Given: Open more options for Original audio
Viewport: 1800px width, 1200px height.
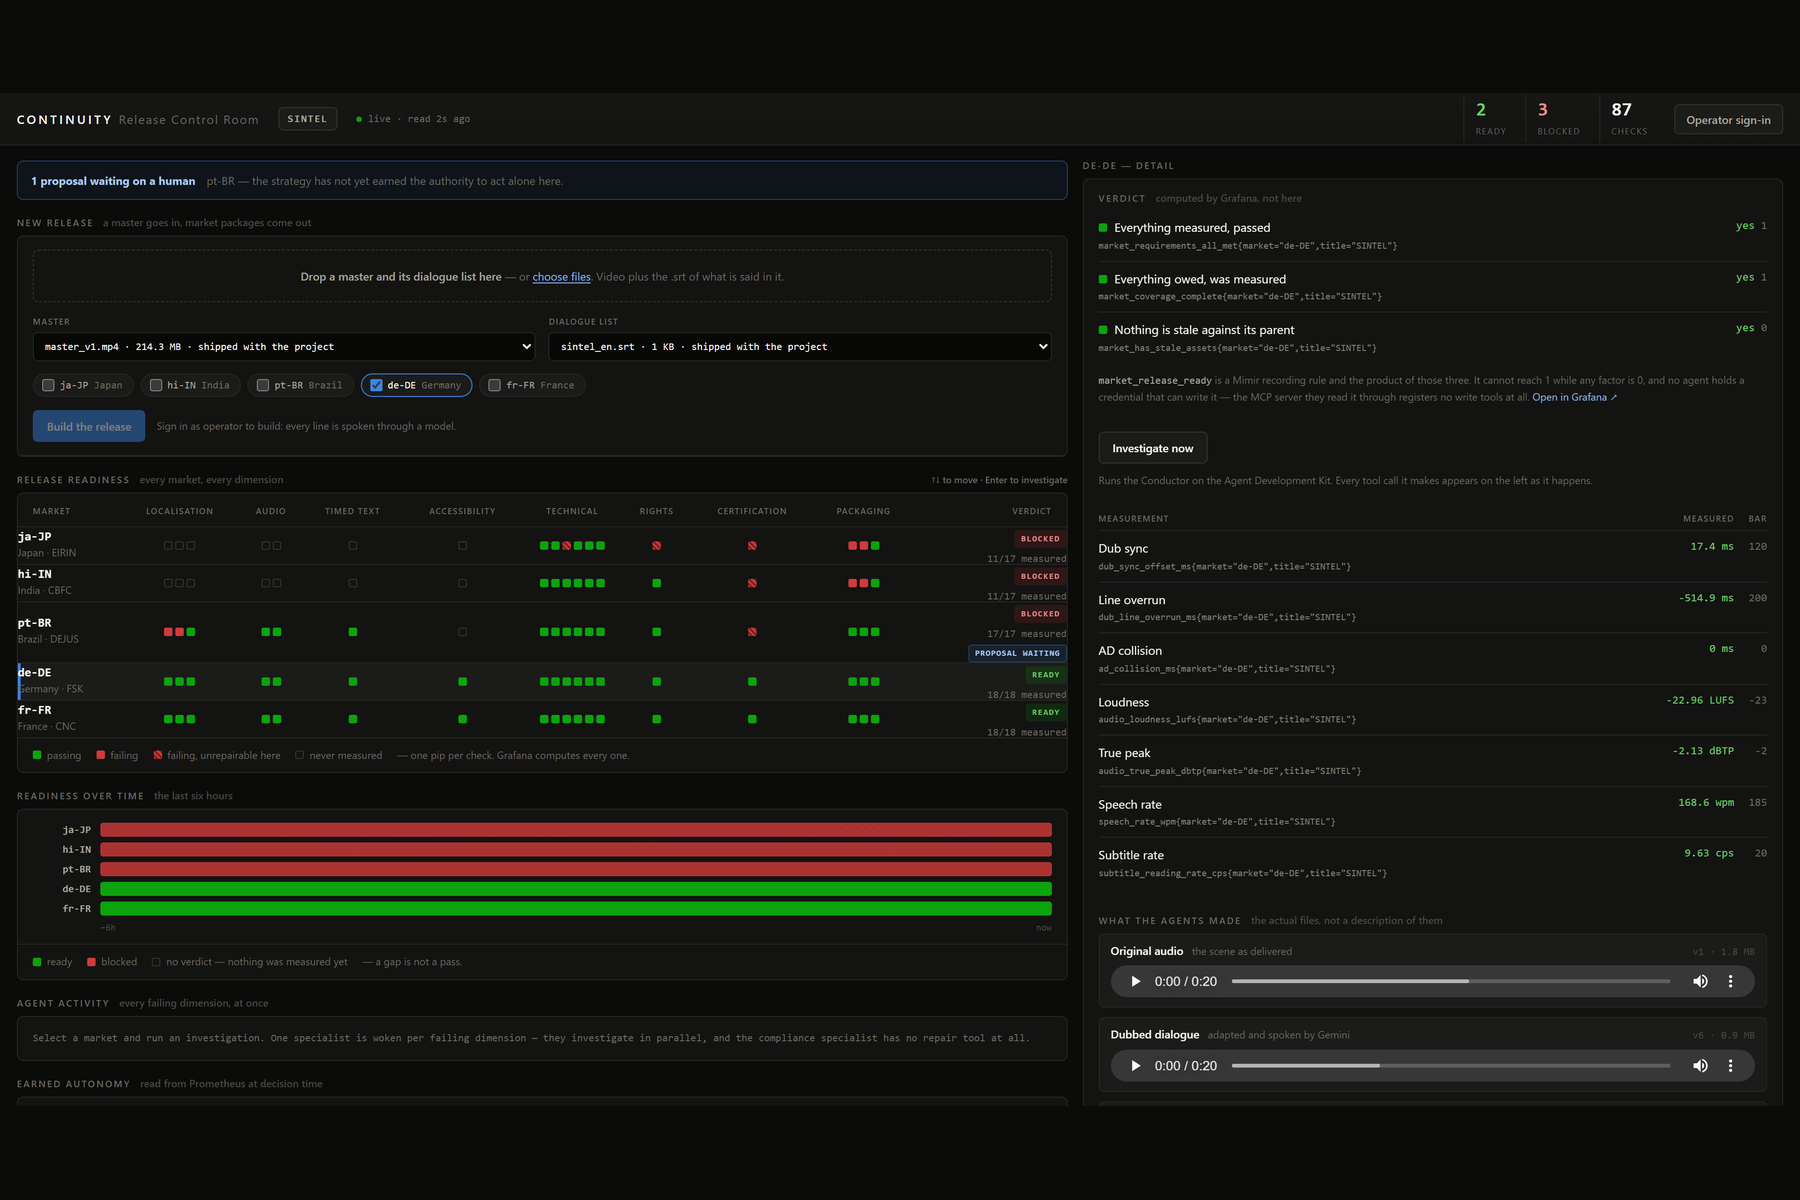Looking at the screenshot, I should click(1730, 981).
